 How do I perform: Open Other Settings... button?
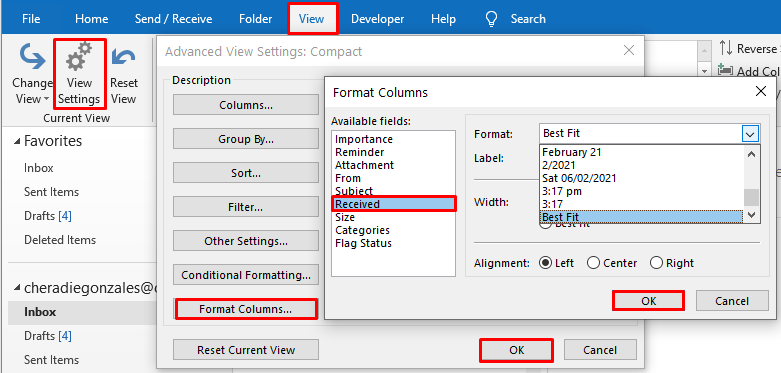[246, 241]
